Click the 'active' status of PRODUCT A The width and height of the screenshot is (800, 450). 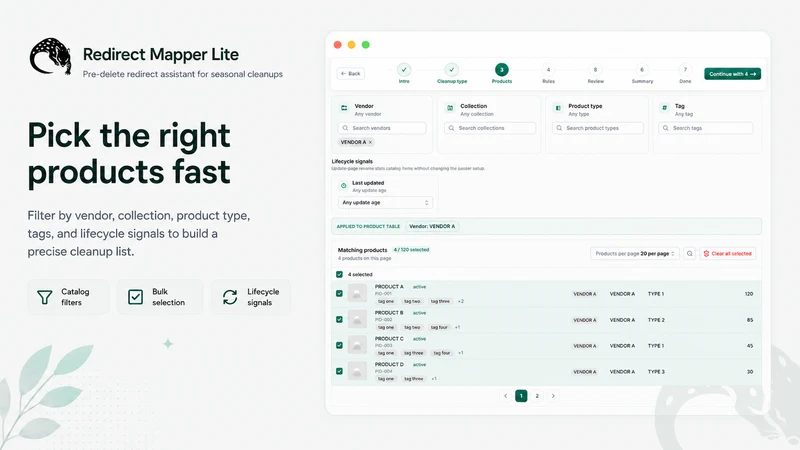point(419,287)
